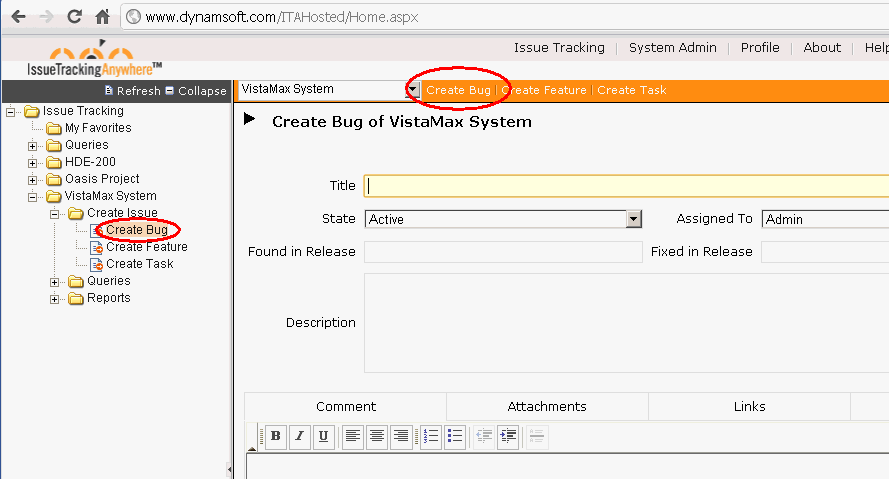Click the greyed-out last editor toolbar icon

coord(537,436)
